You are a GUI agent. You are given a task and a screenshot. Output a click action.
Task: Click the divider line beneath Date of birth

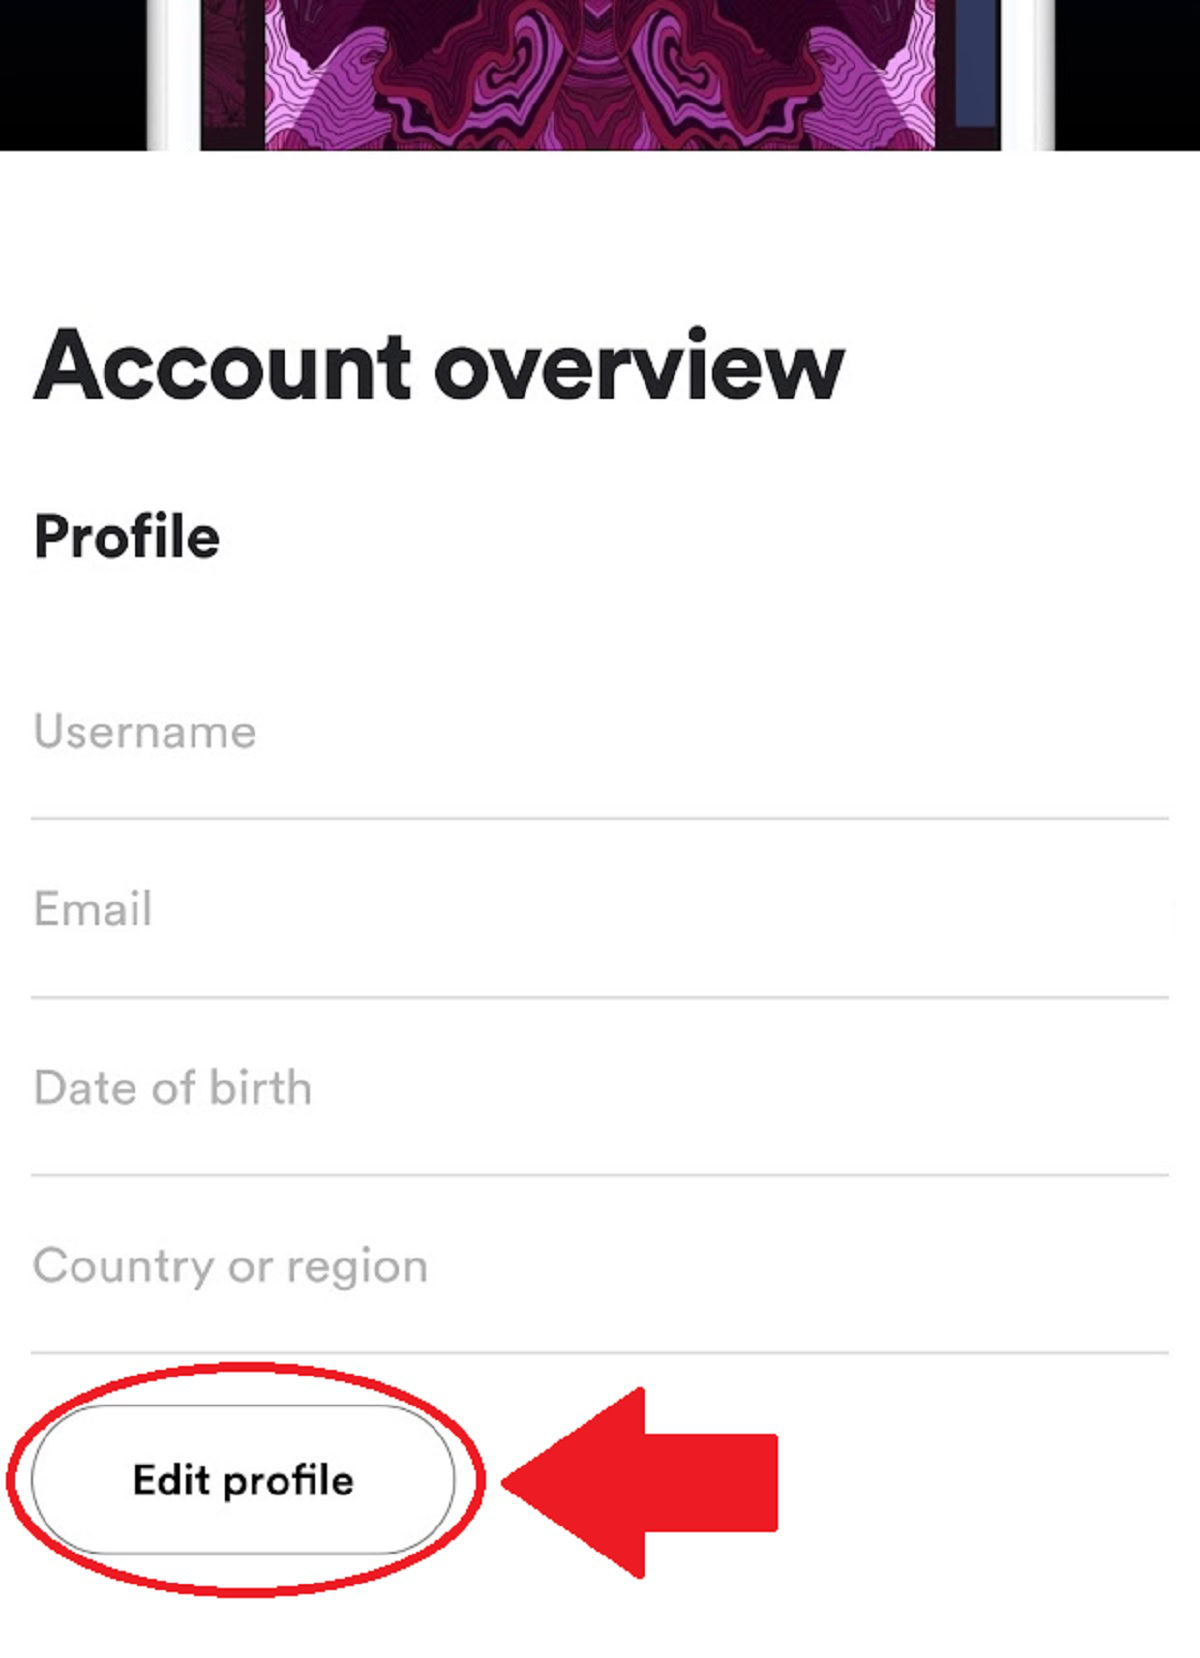pos(600,1175)
